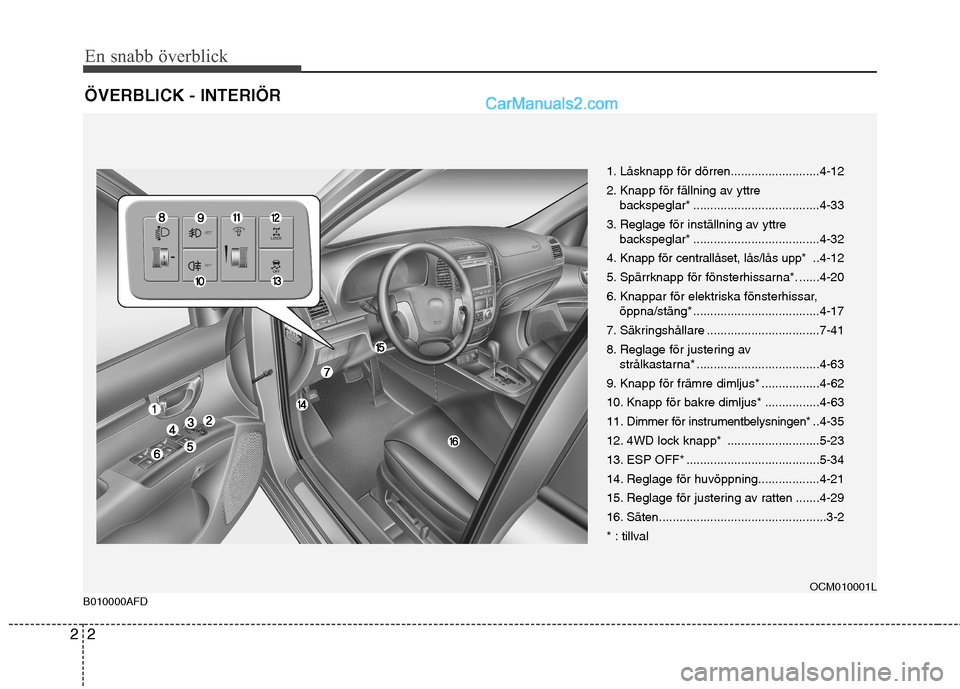The image size is (960, 689).
Task: Click the instrument dimmer icon under callout 11
Action: point(238,232)
